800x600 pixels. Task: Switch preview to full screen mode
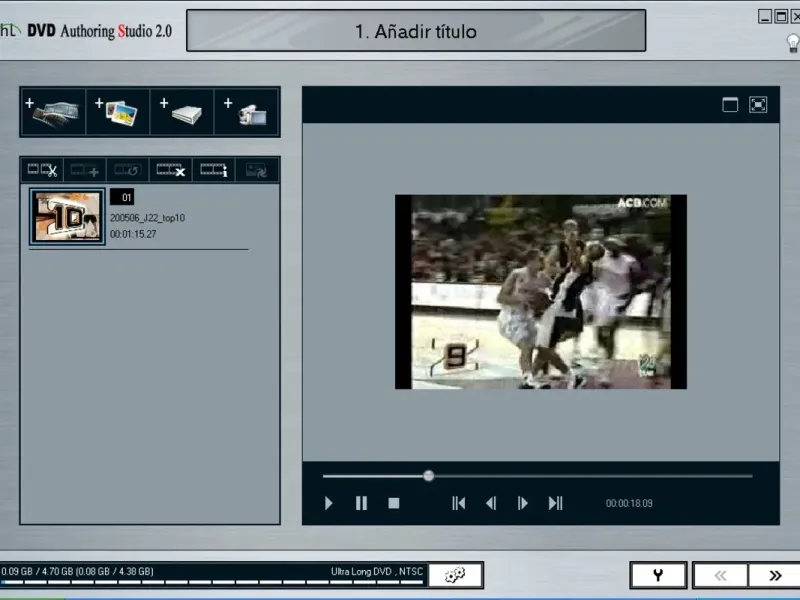pyautogui.click(x=758, y=105)
